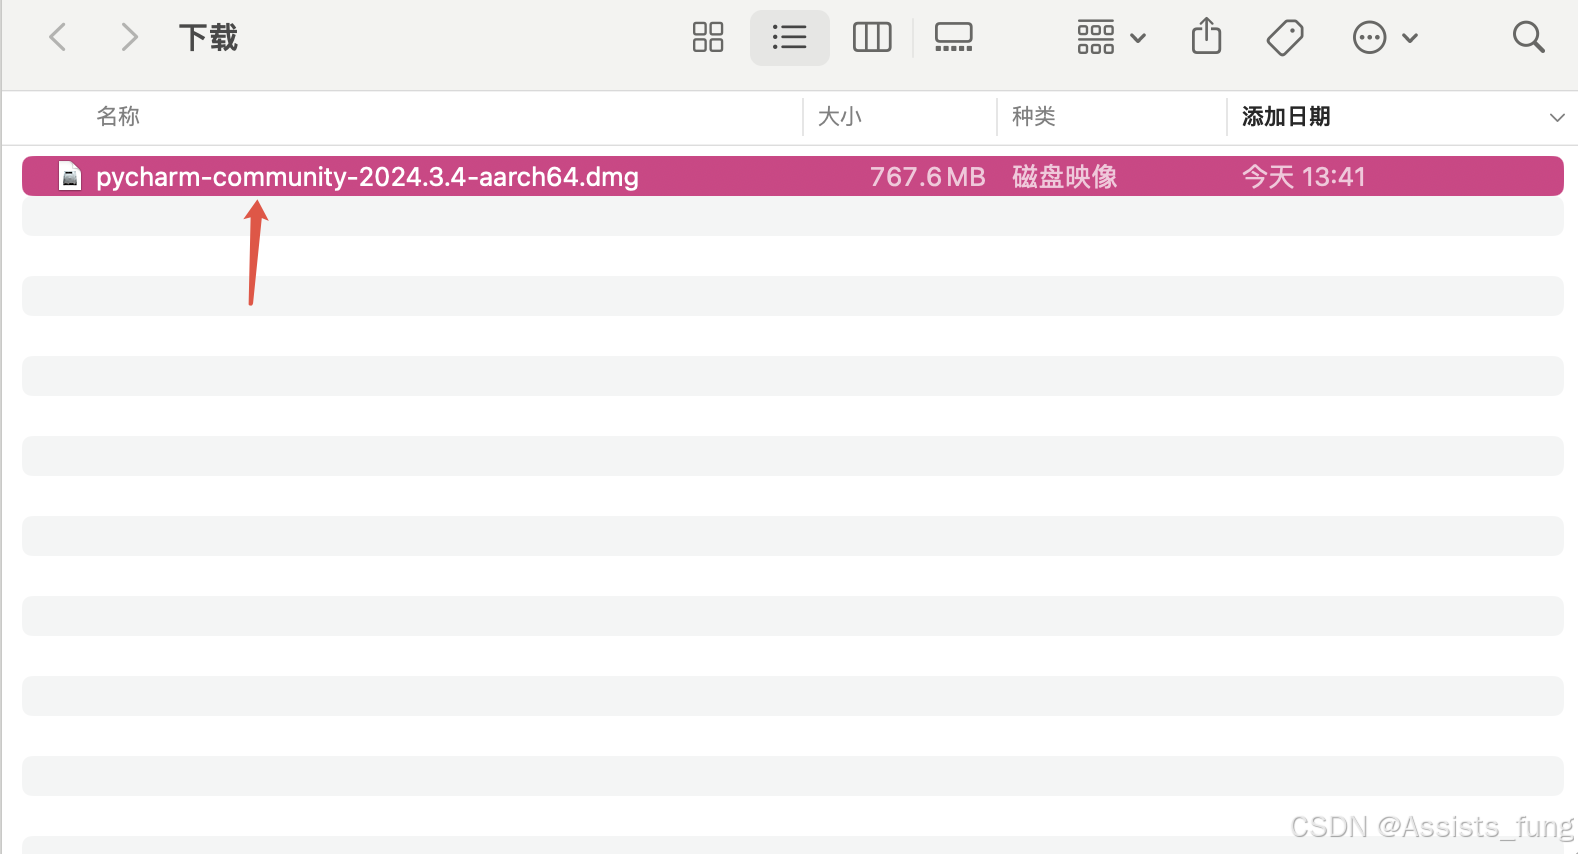Click the dmg file's disk image icon
Viewport: 1578px width, 854px height.
pos(70,176)
